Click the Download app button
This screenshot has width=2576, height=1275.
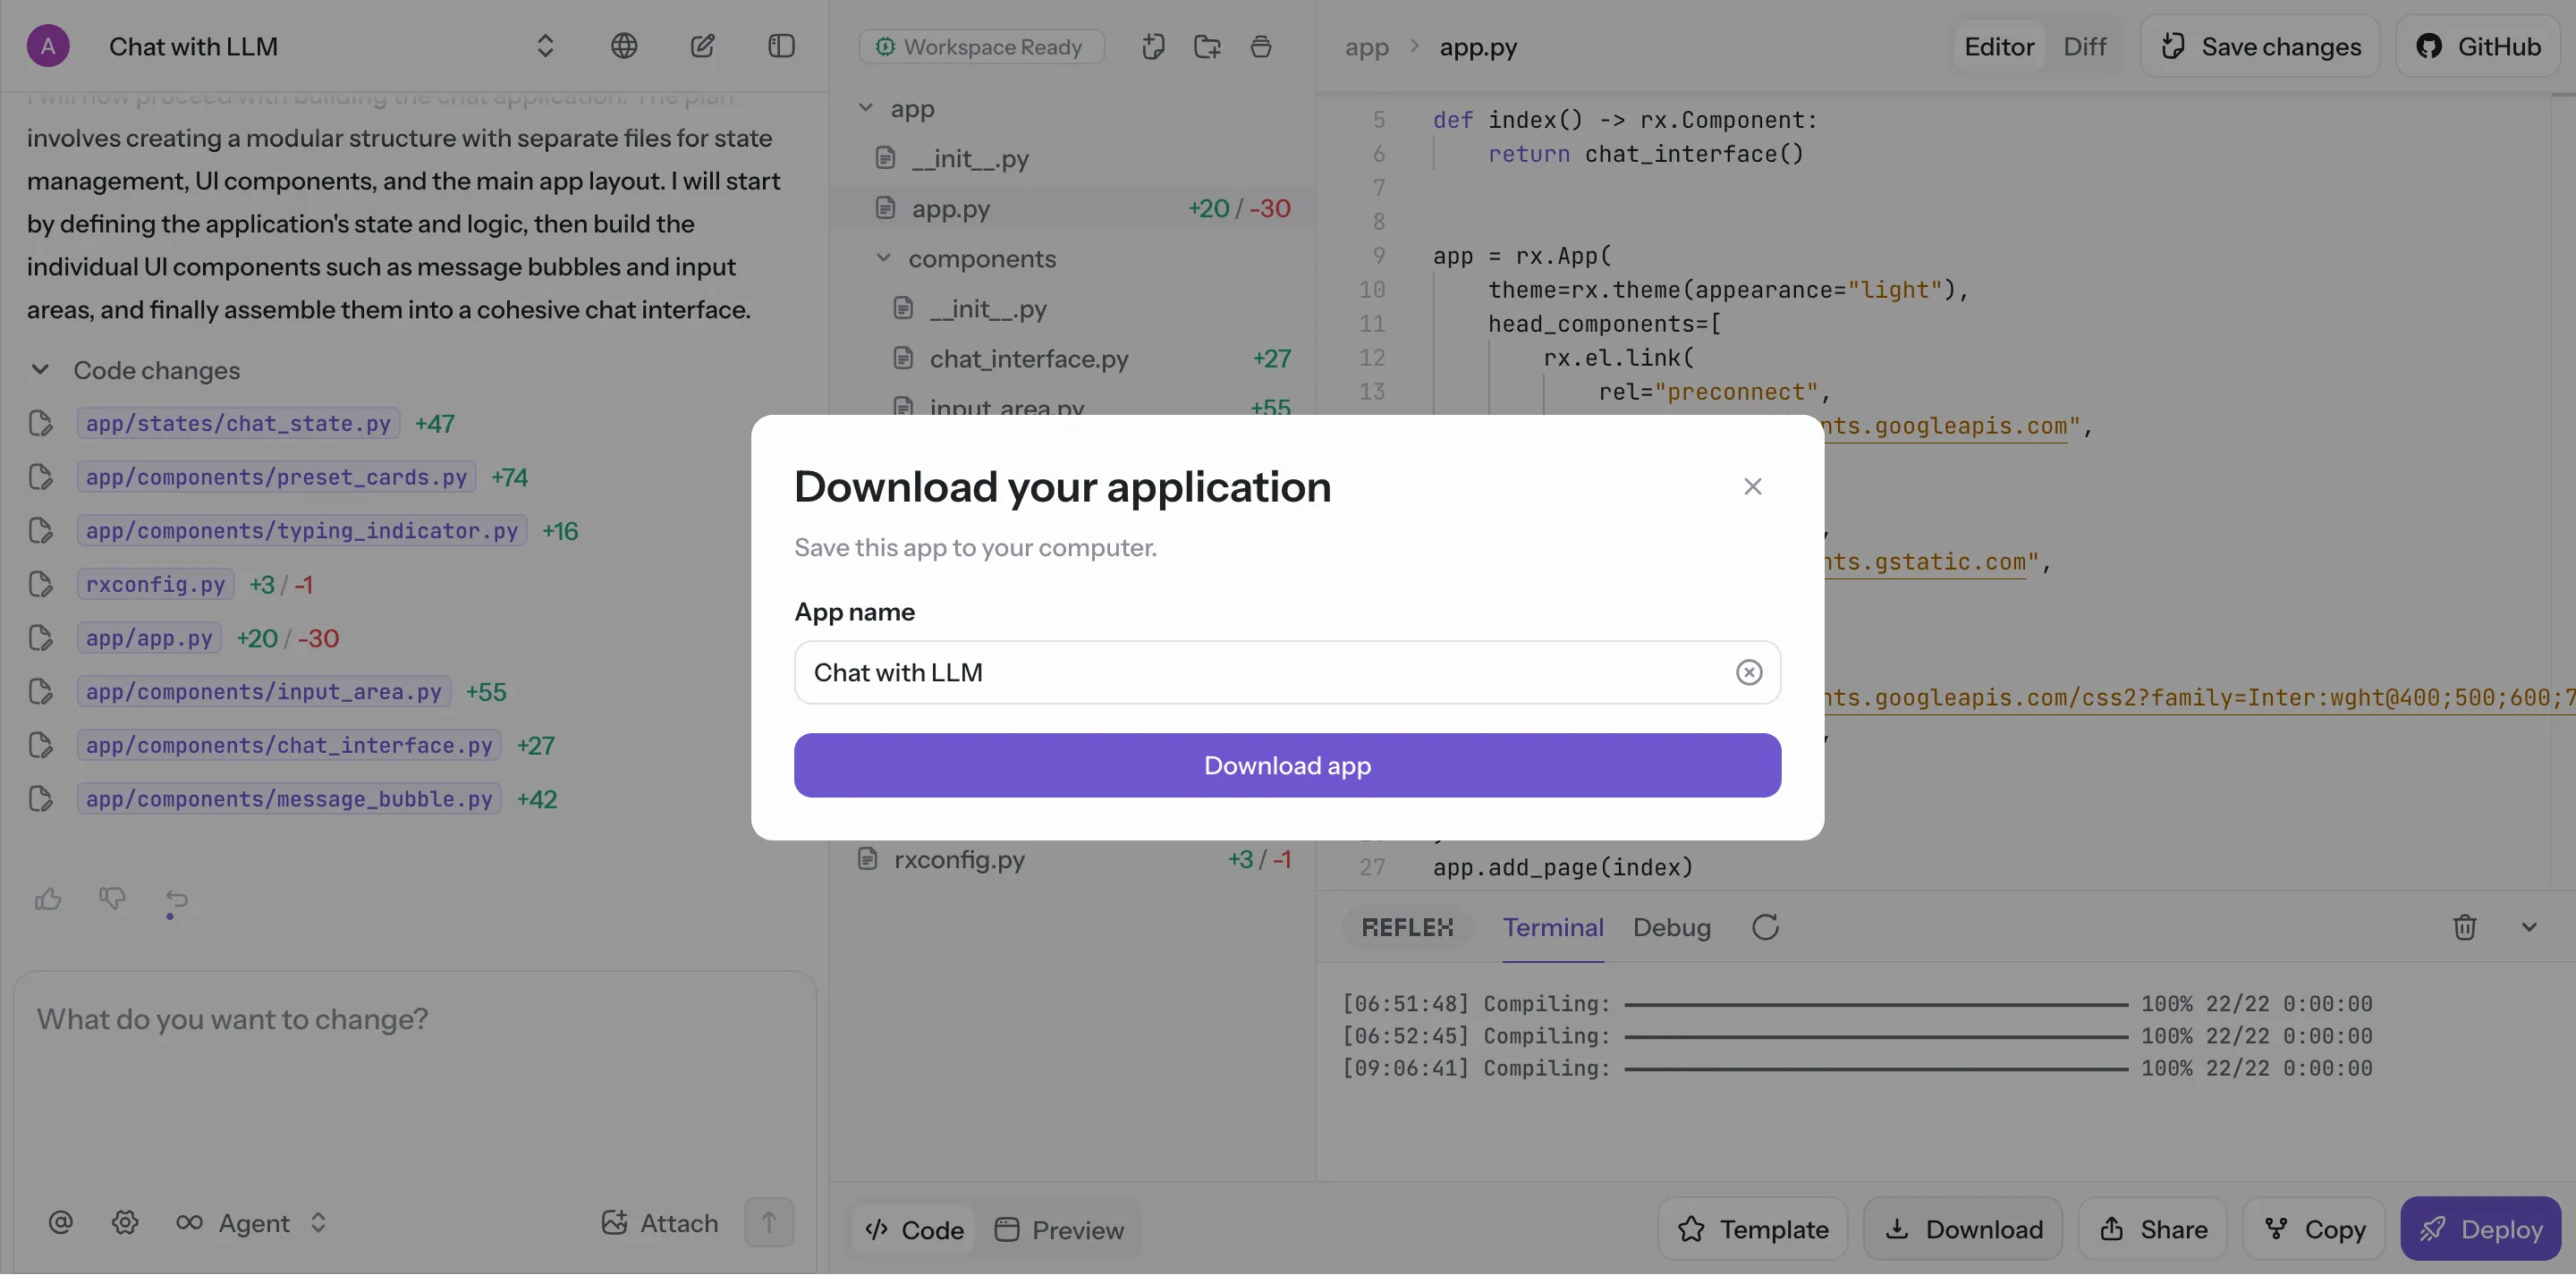[1287, 765]
